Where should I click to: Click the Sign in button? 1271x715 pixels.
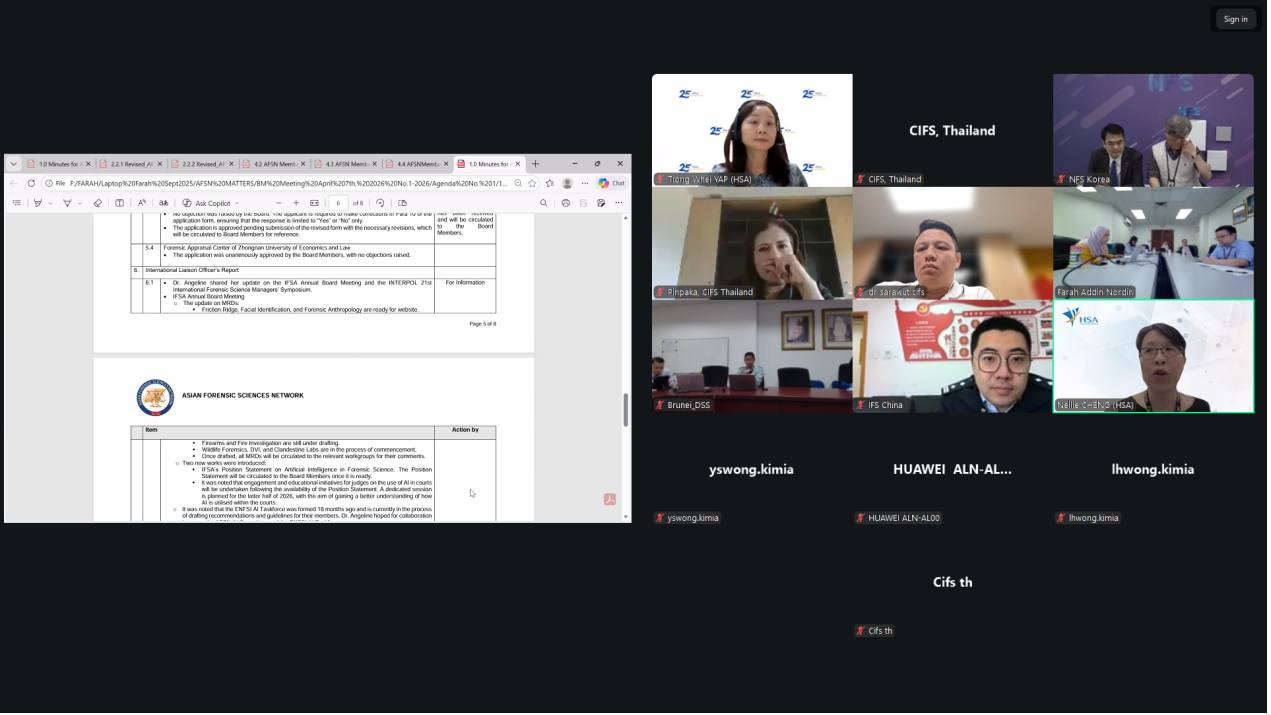coord(1235,19)
